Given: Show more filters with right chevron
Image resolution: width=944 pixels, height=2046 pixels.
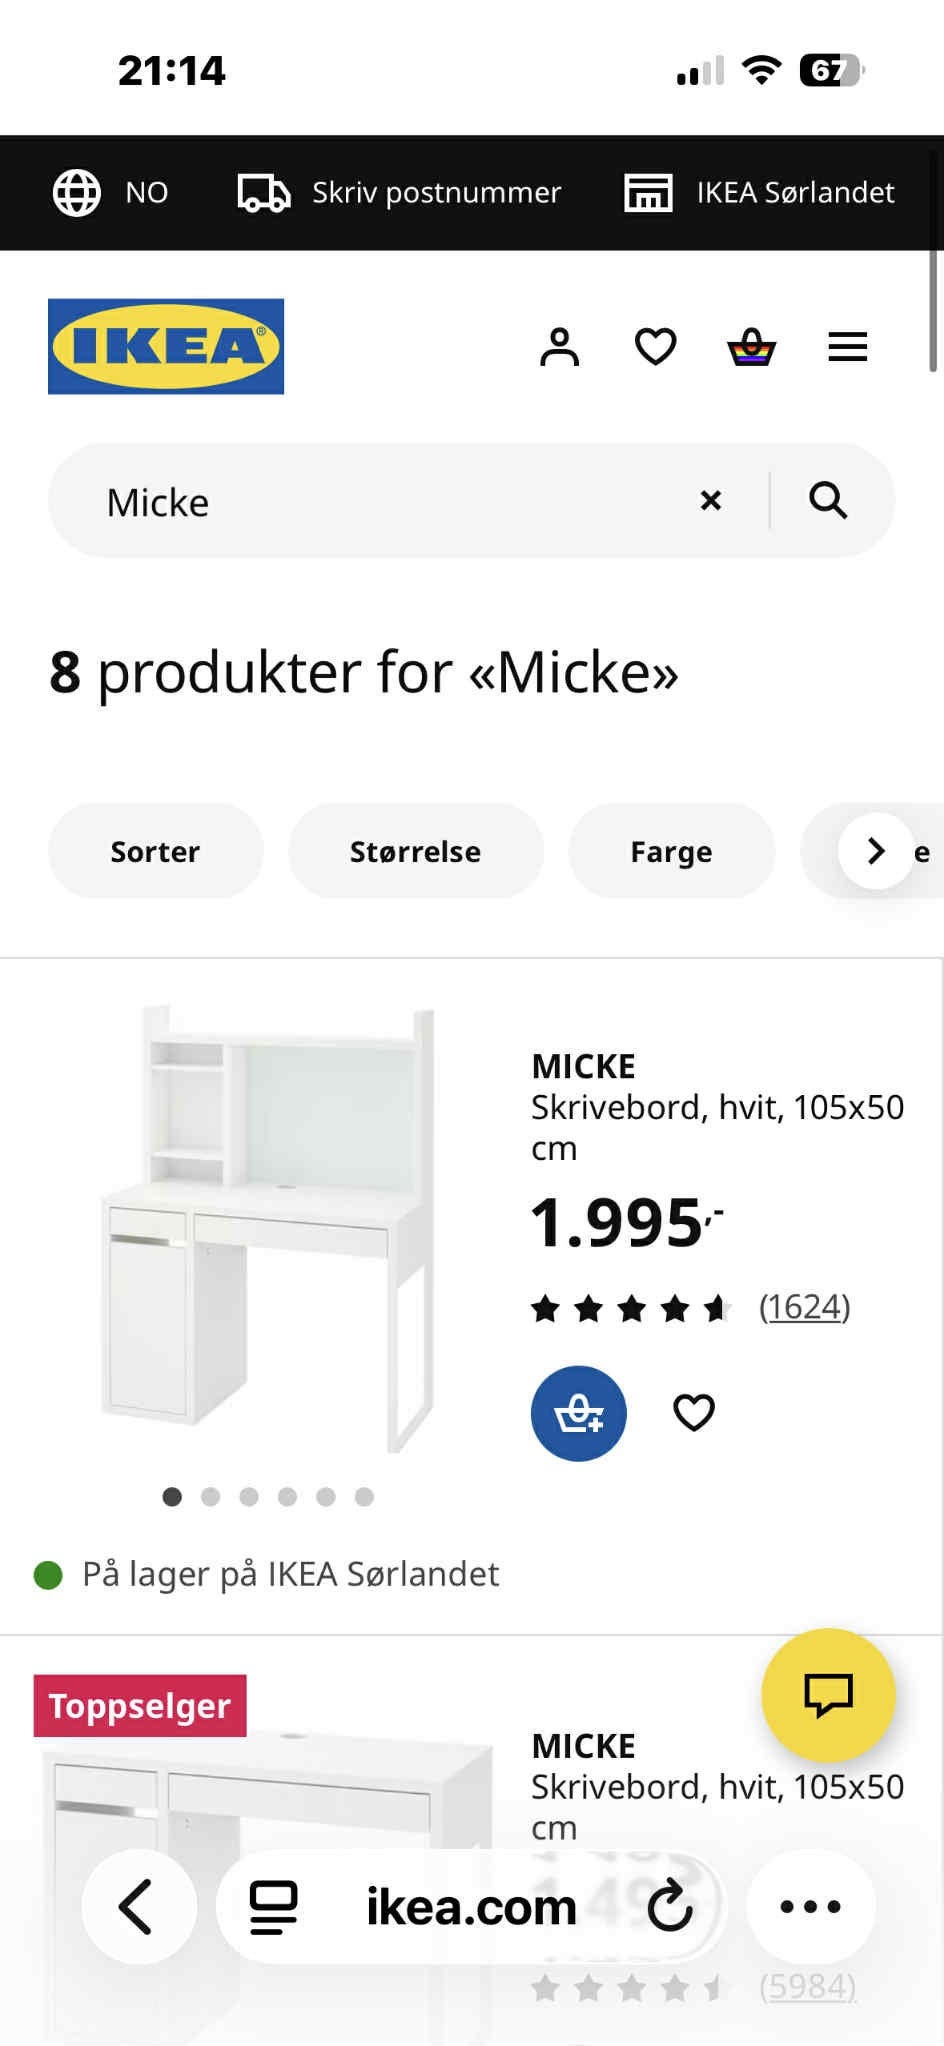Looking at the screenshot, I should click(x=876, y=851).
